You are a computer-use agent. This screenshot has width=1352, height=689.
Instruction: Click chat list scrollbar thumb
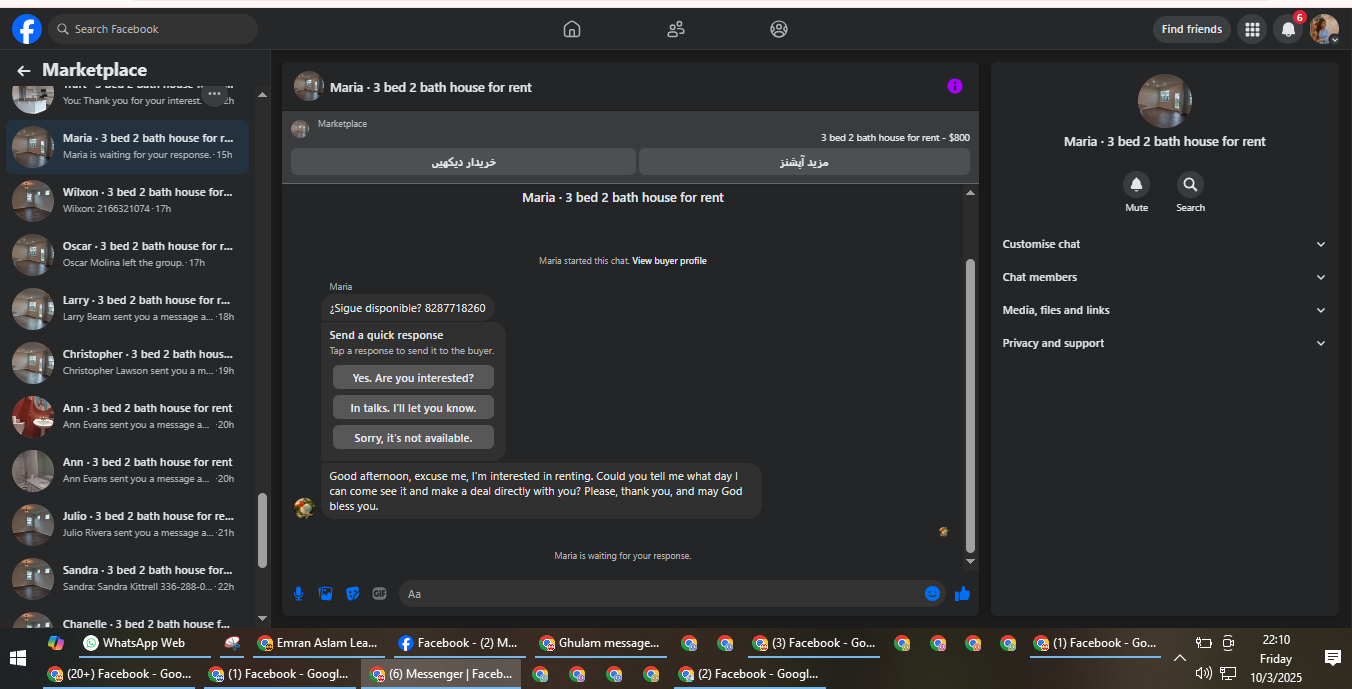263,530
